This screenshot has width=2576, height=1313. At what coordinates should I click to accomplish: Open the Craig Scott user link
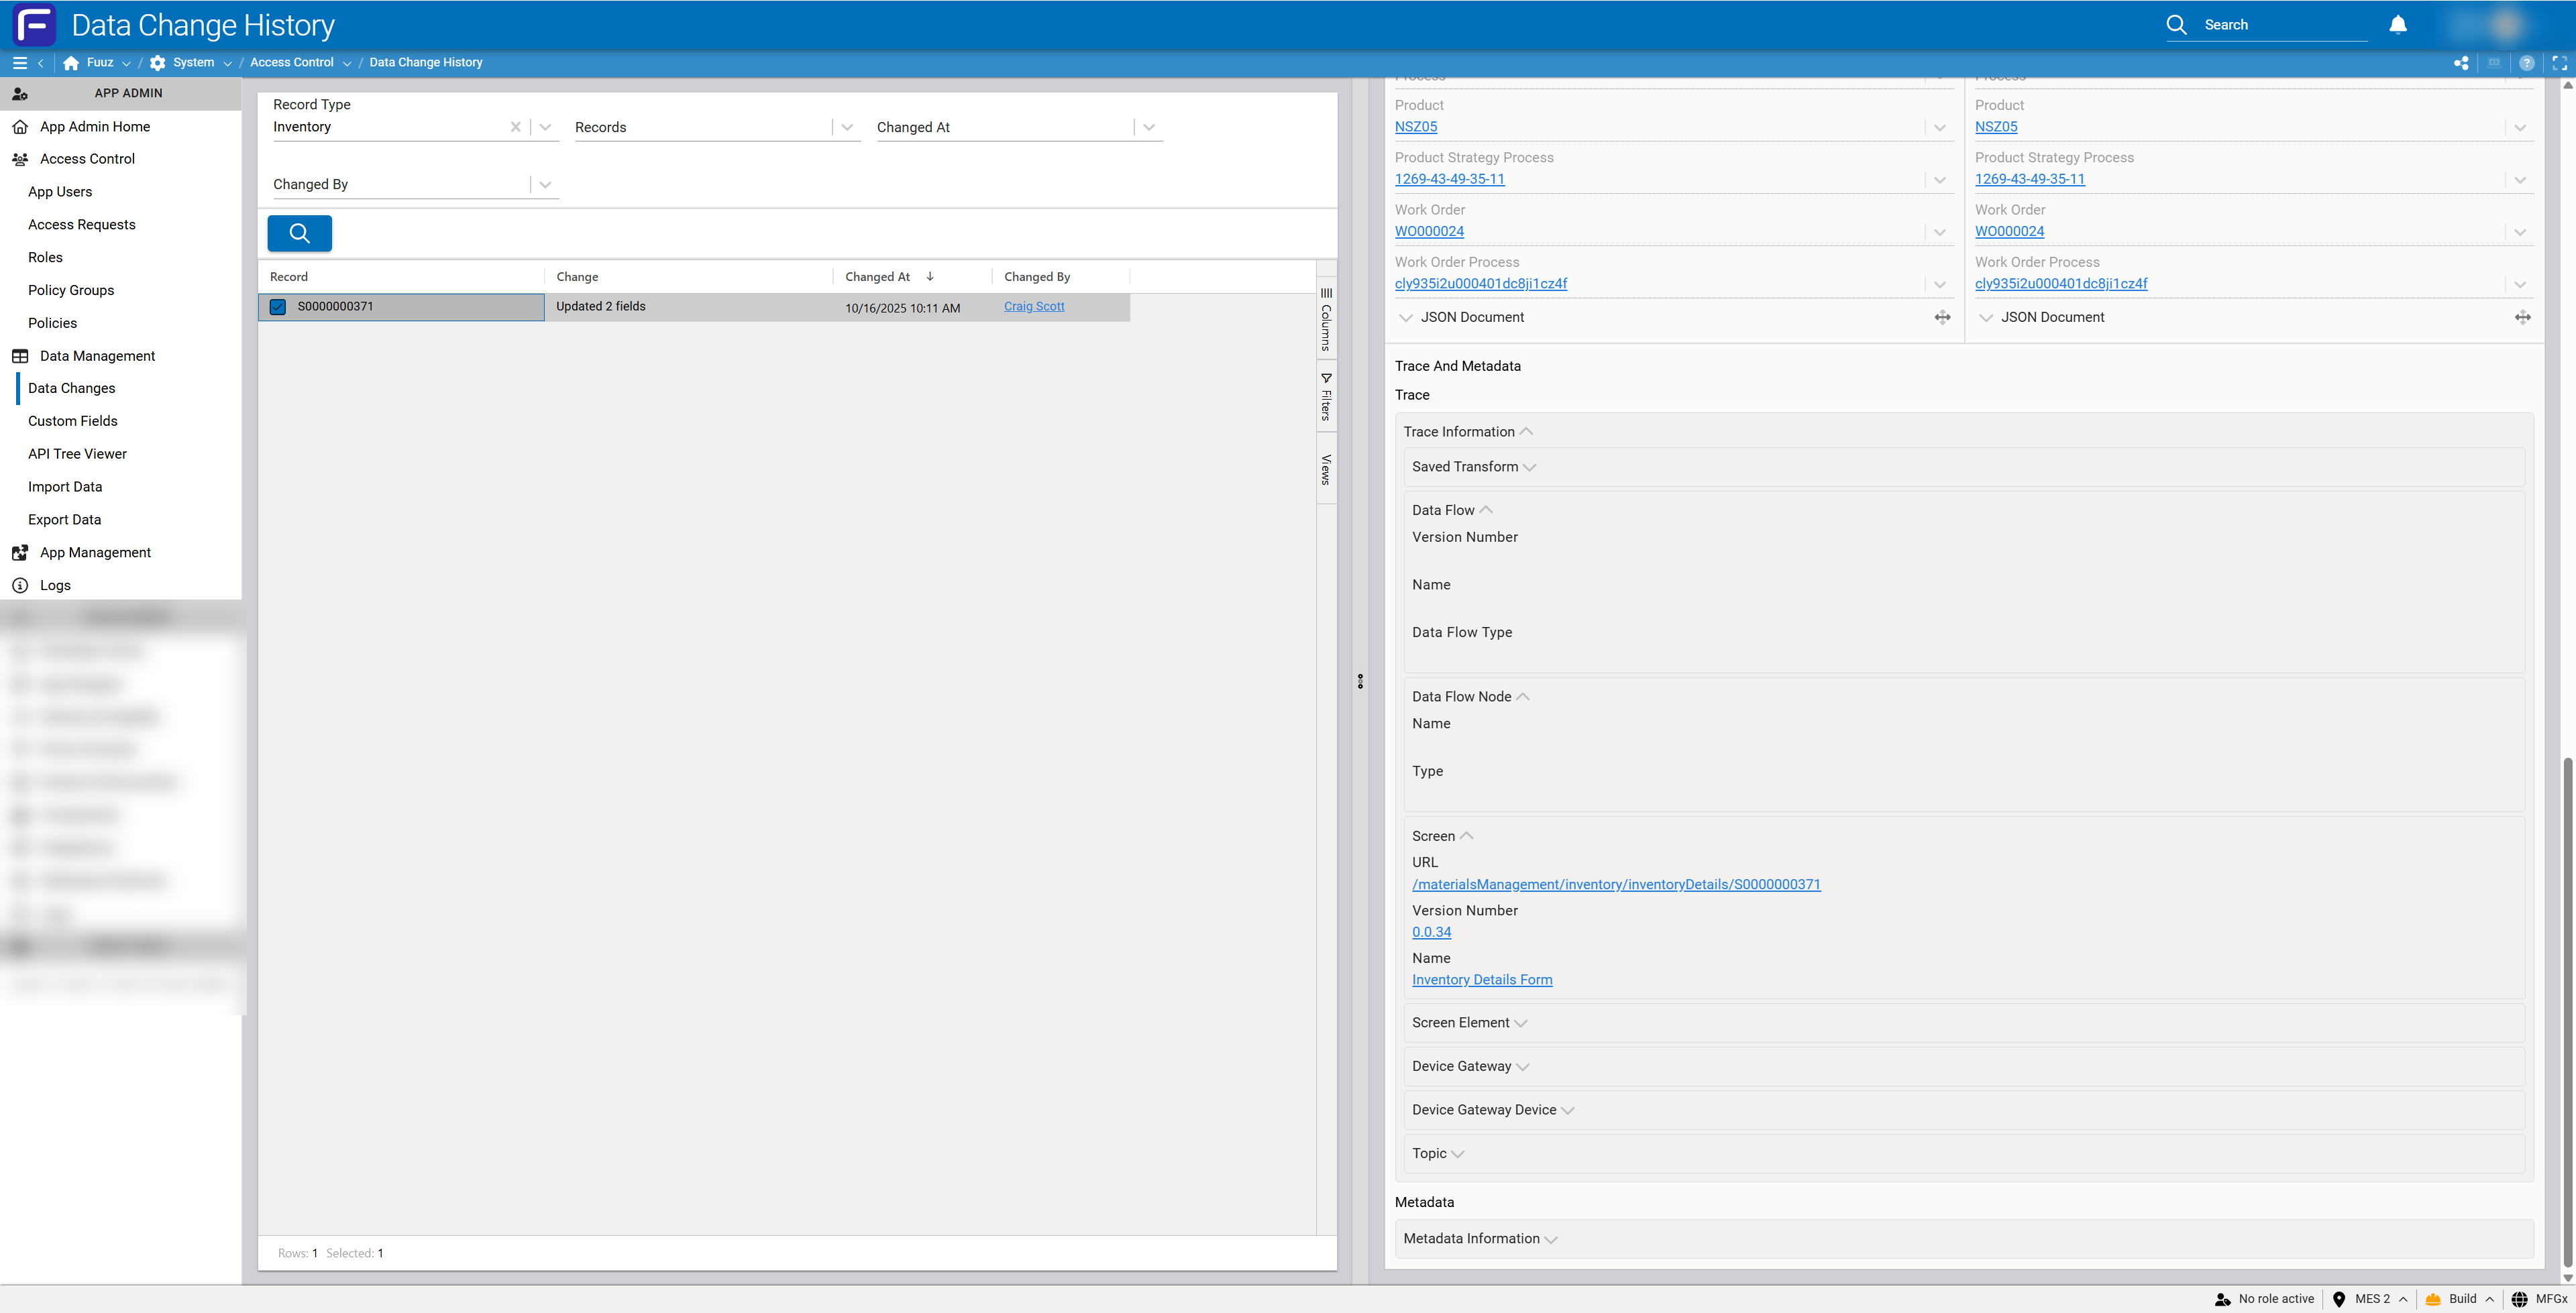click(1034, 306)
